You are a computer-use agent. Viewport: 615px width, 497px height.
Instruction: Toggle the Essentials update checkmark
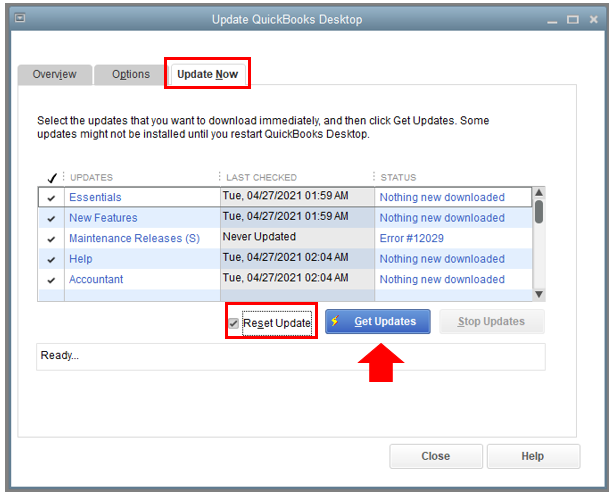click(51, 198)
